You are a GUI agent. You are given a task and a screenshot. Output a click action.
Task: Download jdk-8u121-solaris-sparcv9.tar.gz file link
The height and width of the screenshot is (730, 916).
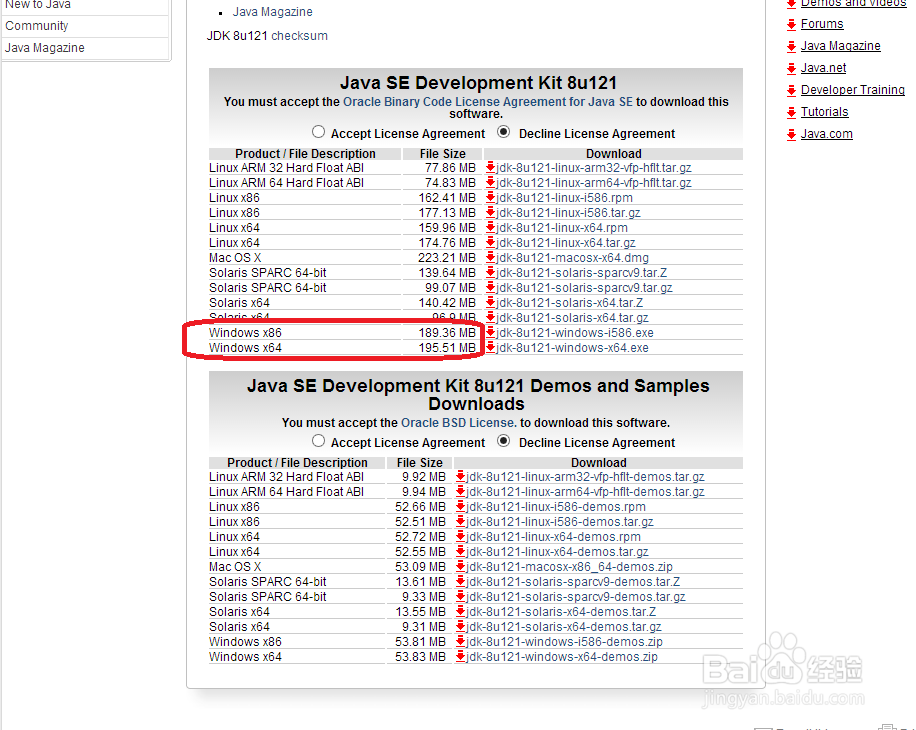[584, 288]
